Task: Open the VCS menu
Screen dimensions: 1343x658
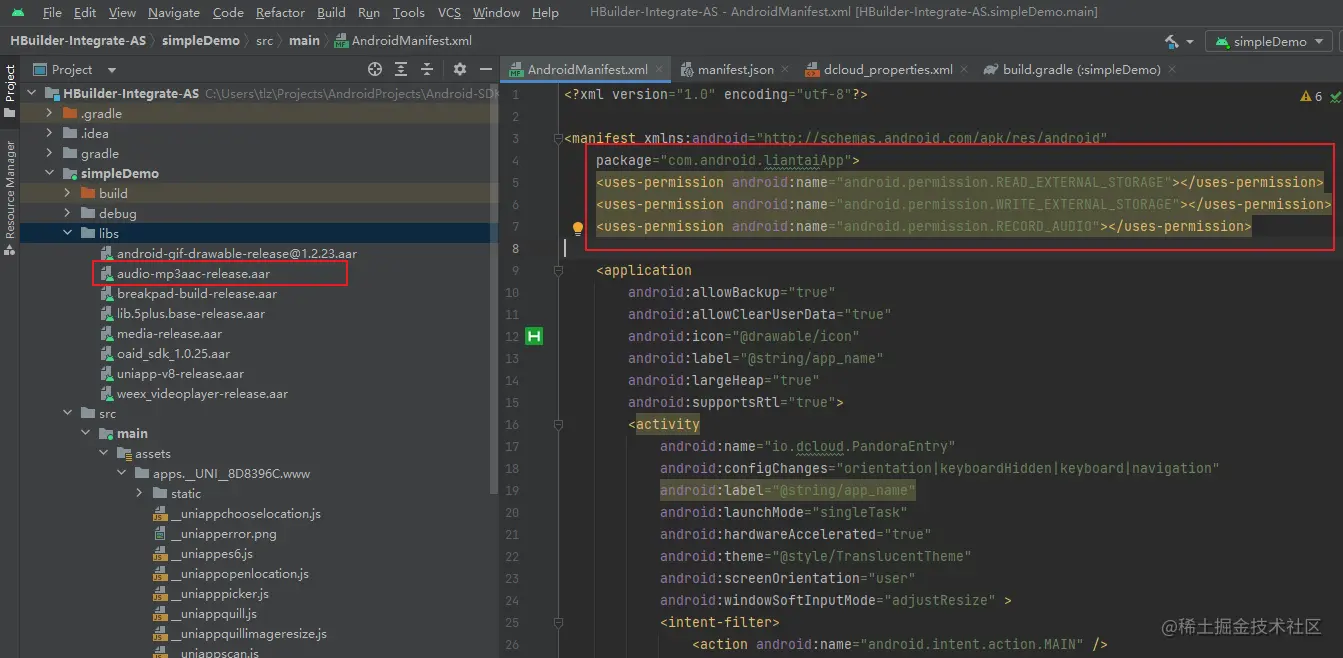Action: pyautogui.click(x=450, y=13)
